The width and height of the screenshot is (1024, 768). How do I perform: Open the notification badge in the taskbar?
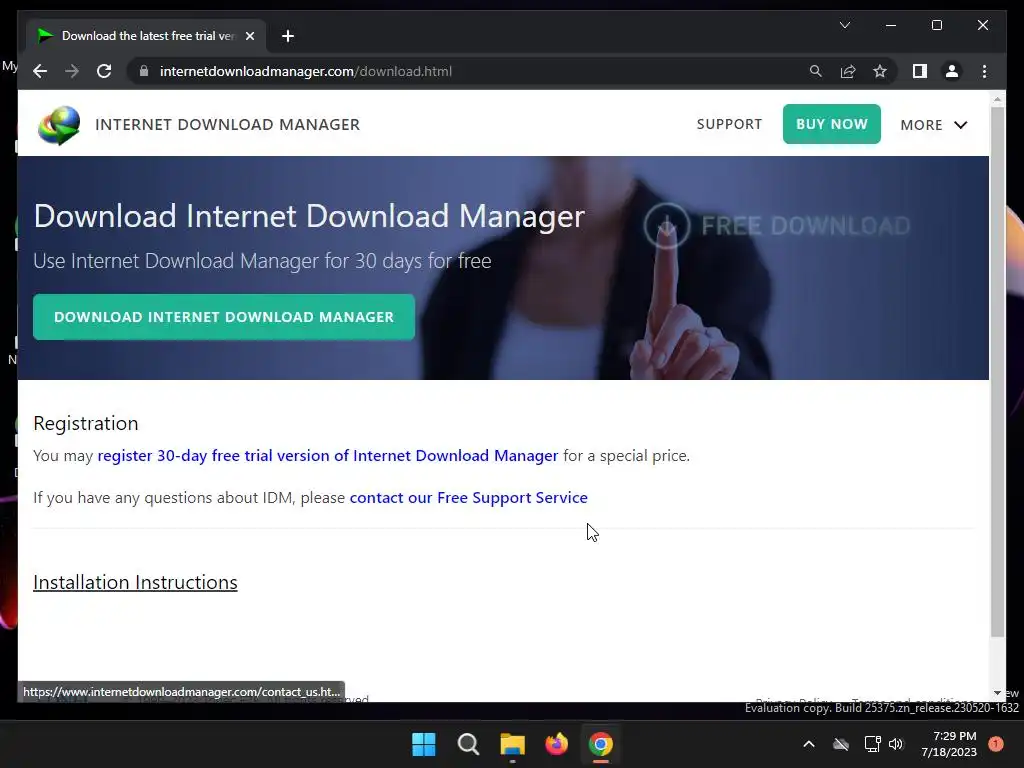coord(996,744)
